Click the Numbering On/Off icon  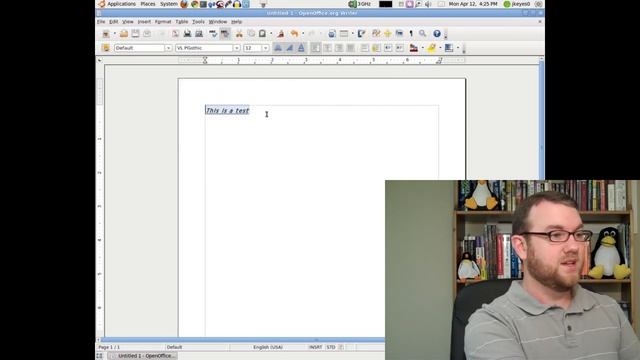364,48
